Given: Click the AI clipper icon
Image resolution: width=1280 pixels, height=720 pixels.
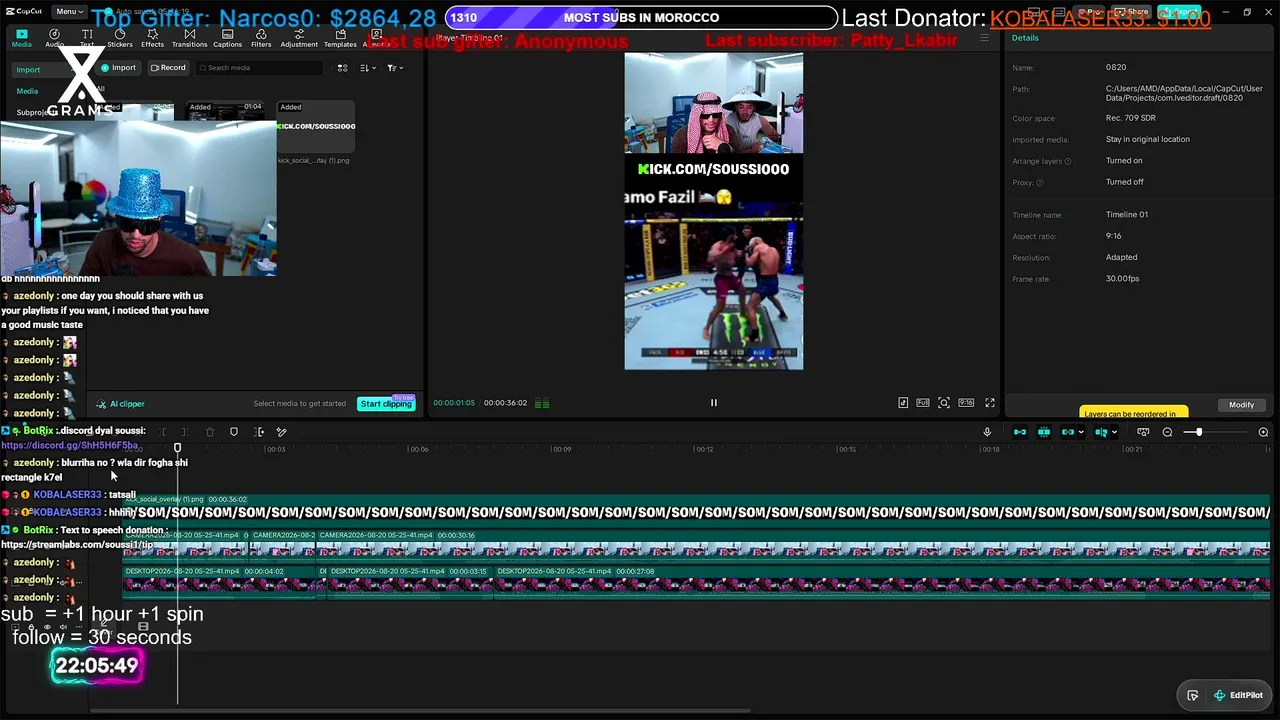Looking at the screenshot, I should [x=101, y=404].
